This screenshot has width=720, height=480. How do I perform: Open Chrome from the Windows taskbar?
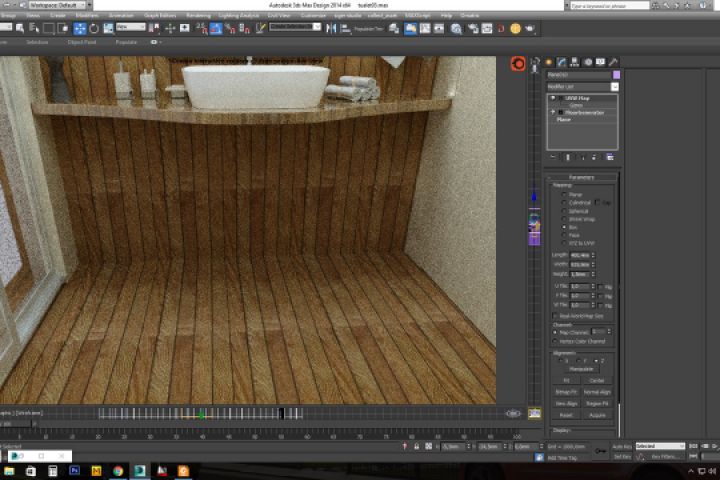pos(118,470)
